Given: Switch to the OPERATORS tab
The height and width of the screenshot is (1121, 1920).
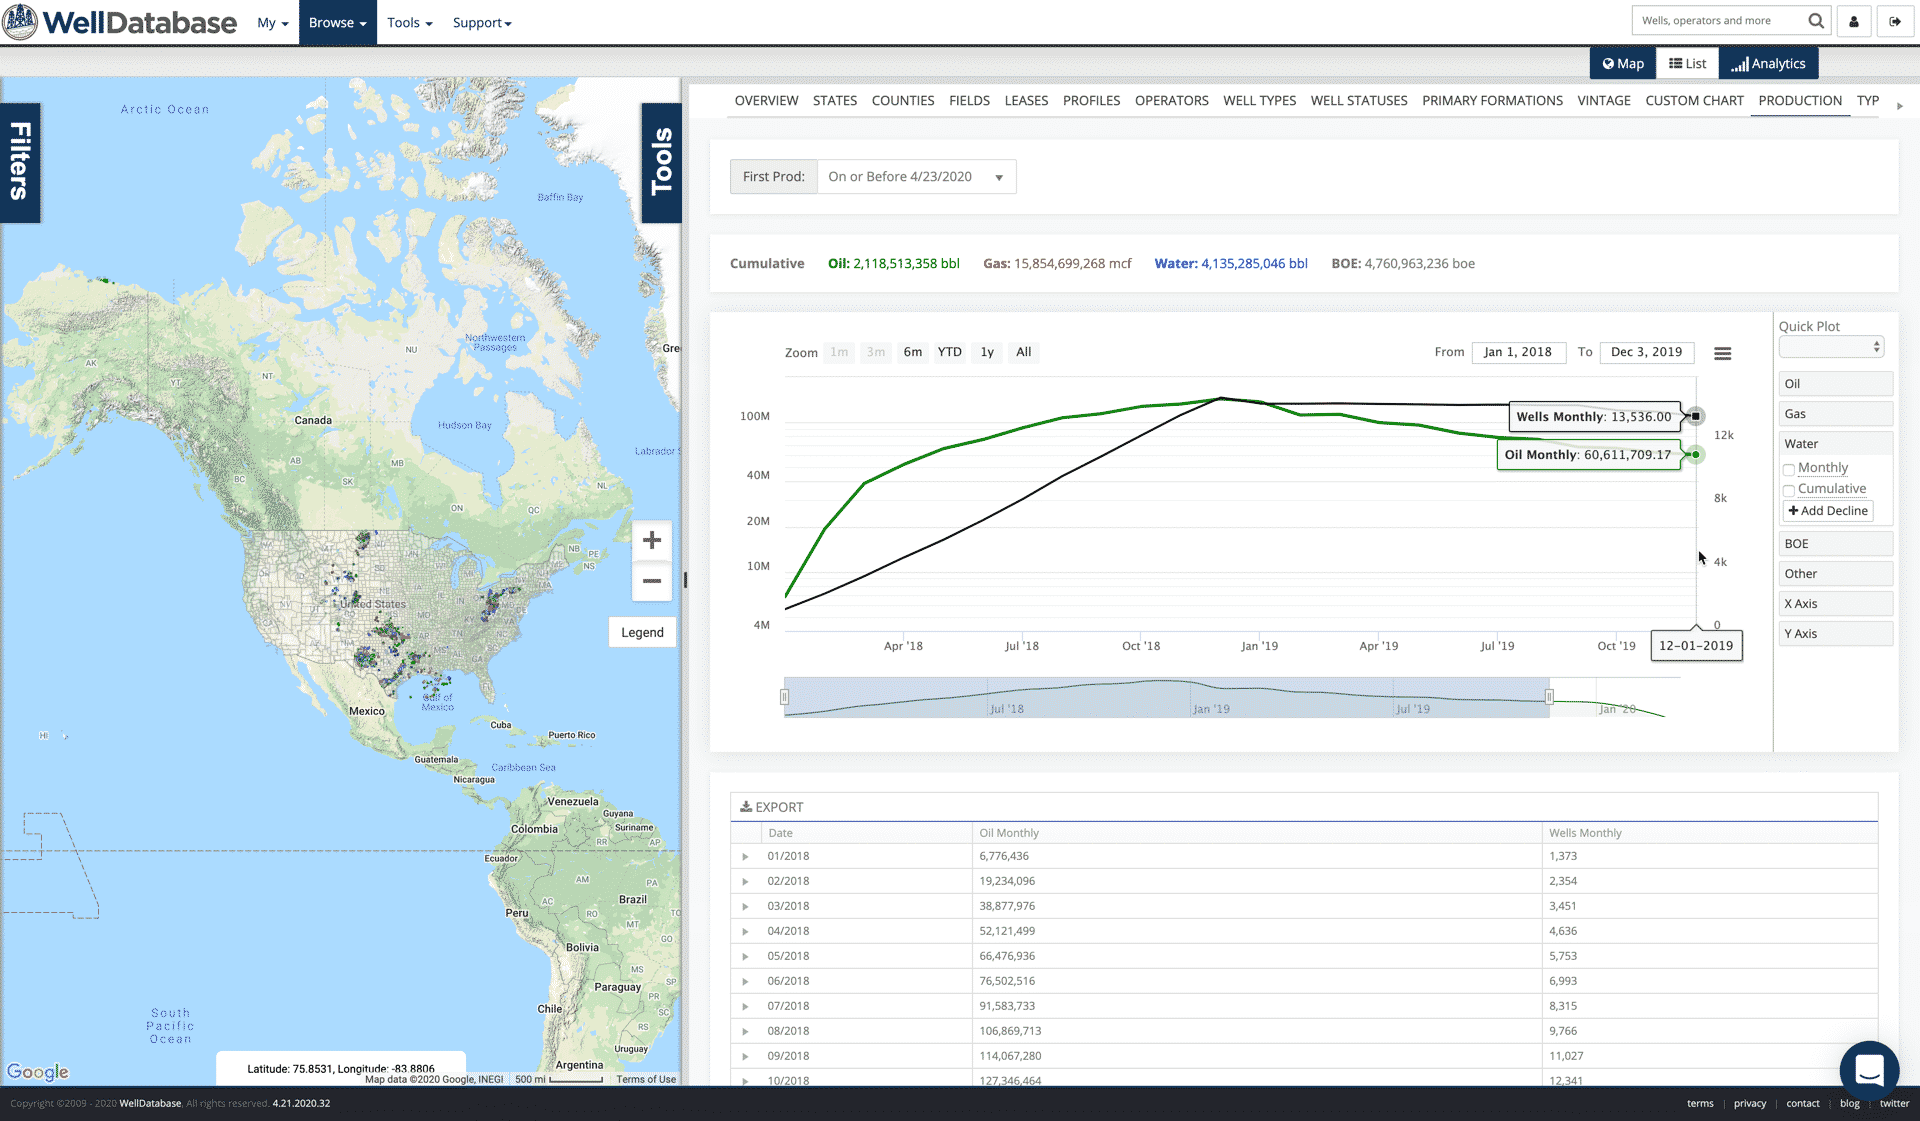Looking at the screenshot, I should click(1171, 100).
